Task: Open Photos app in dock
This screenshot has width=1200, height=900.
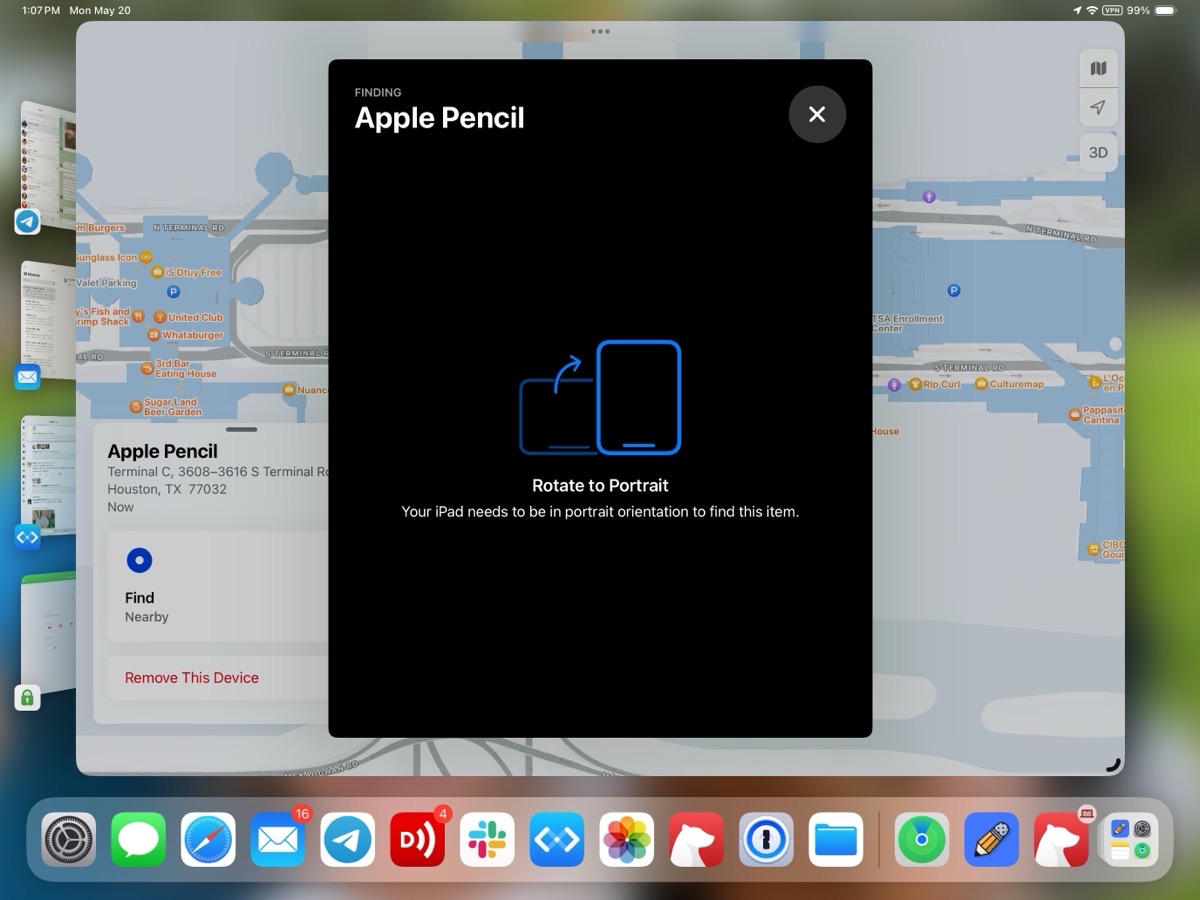Action: [627, 839]
